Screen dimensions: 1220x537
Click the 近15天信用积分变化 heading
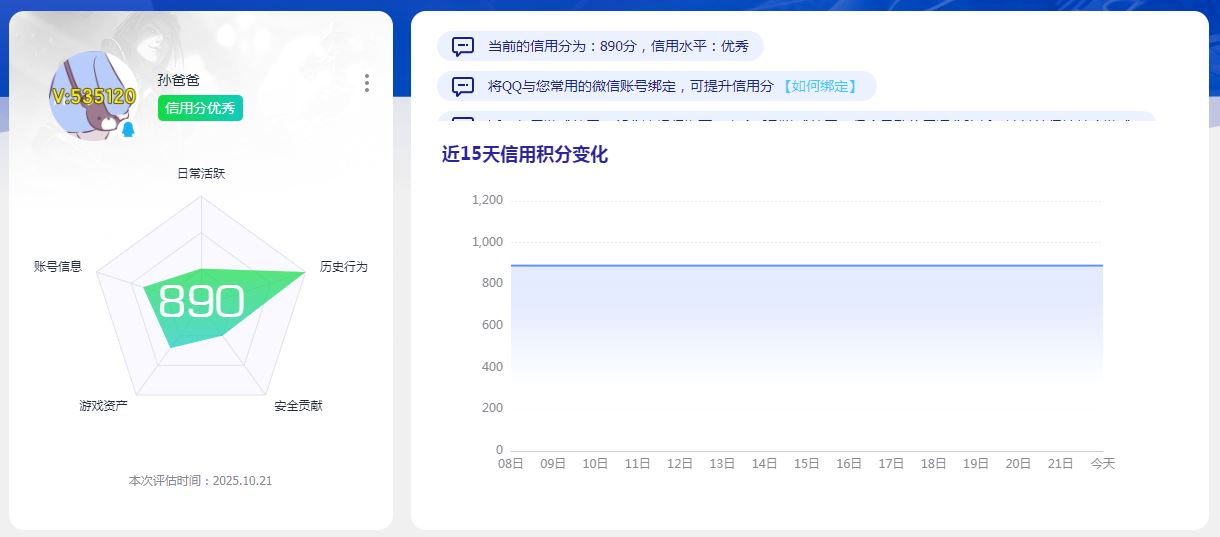pos(524,155)
